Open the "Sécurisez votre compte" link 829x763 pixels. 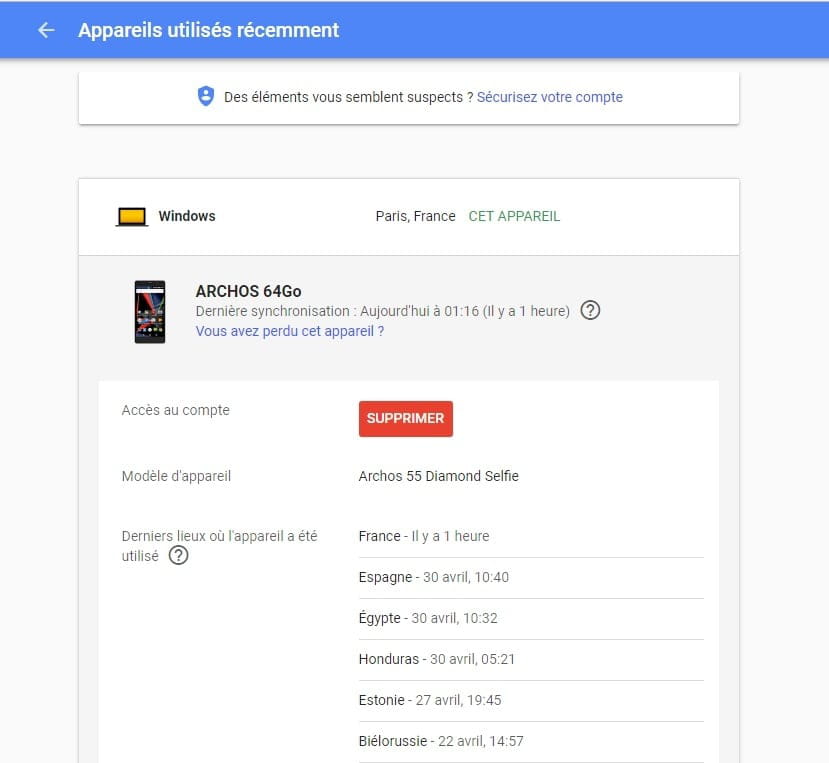coord(549,97)
